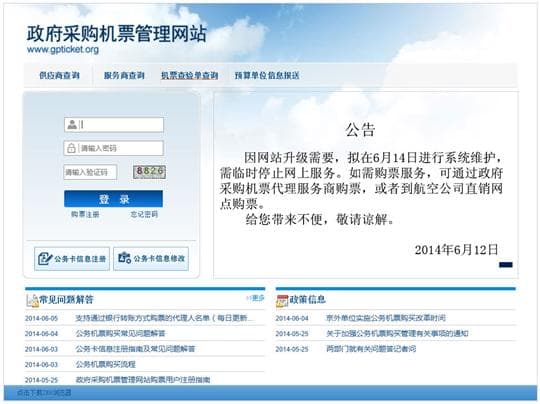Expand FAQ list via 更多 link

(x=256, y=298)
